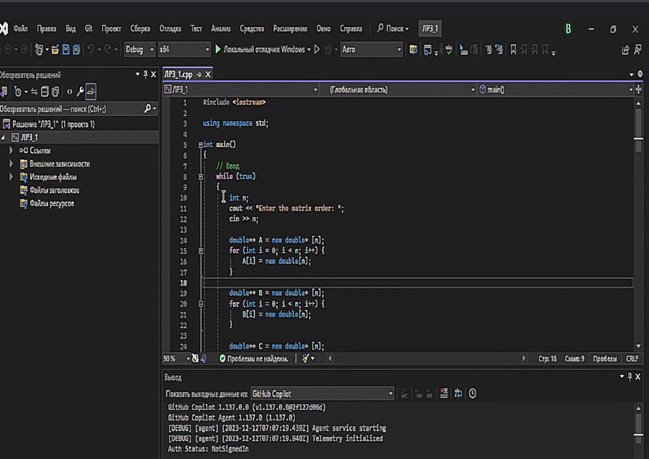The width and height of the screenshot is (649, 459).
Task: Click the search magnifier in Solution Explorer
Action: 149,108
